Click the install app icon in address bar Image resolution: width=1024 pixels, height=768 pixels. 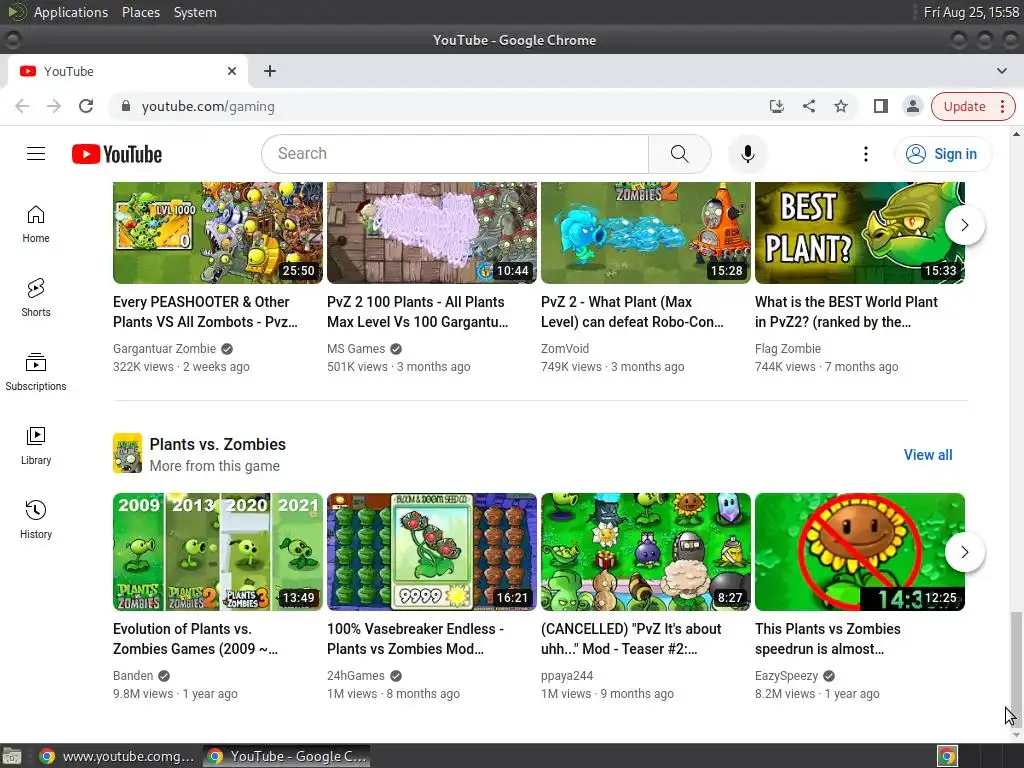point(776,106)
